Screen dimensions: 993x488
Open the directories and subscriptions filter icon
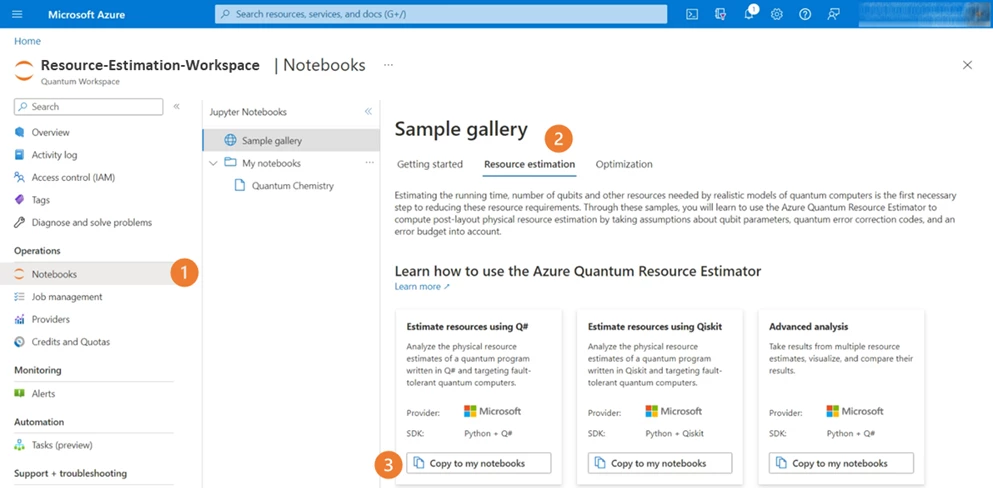pyautogui.click(x=720, y=14)
